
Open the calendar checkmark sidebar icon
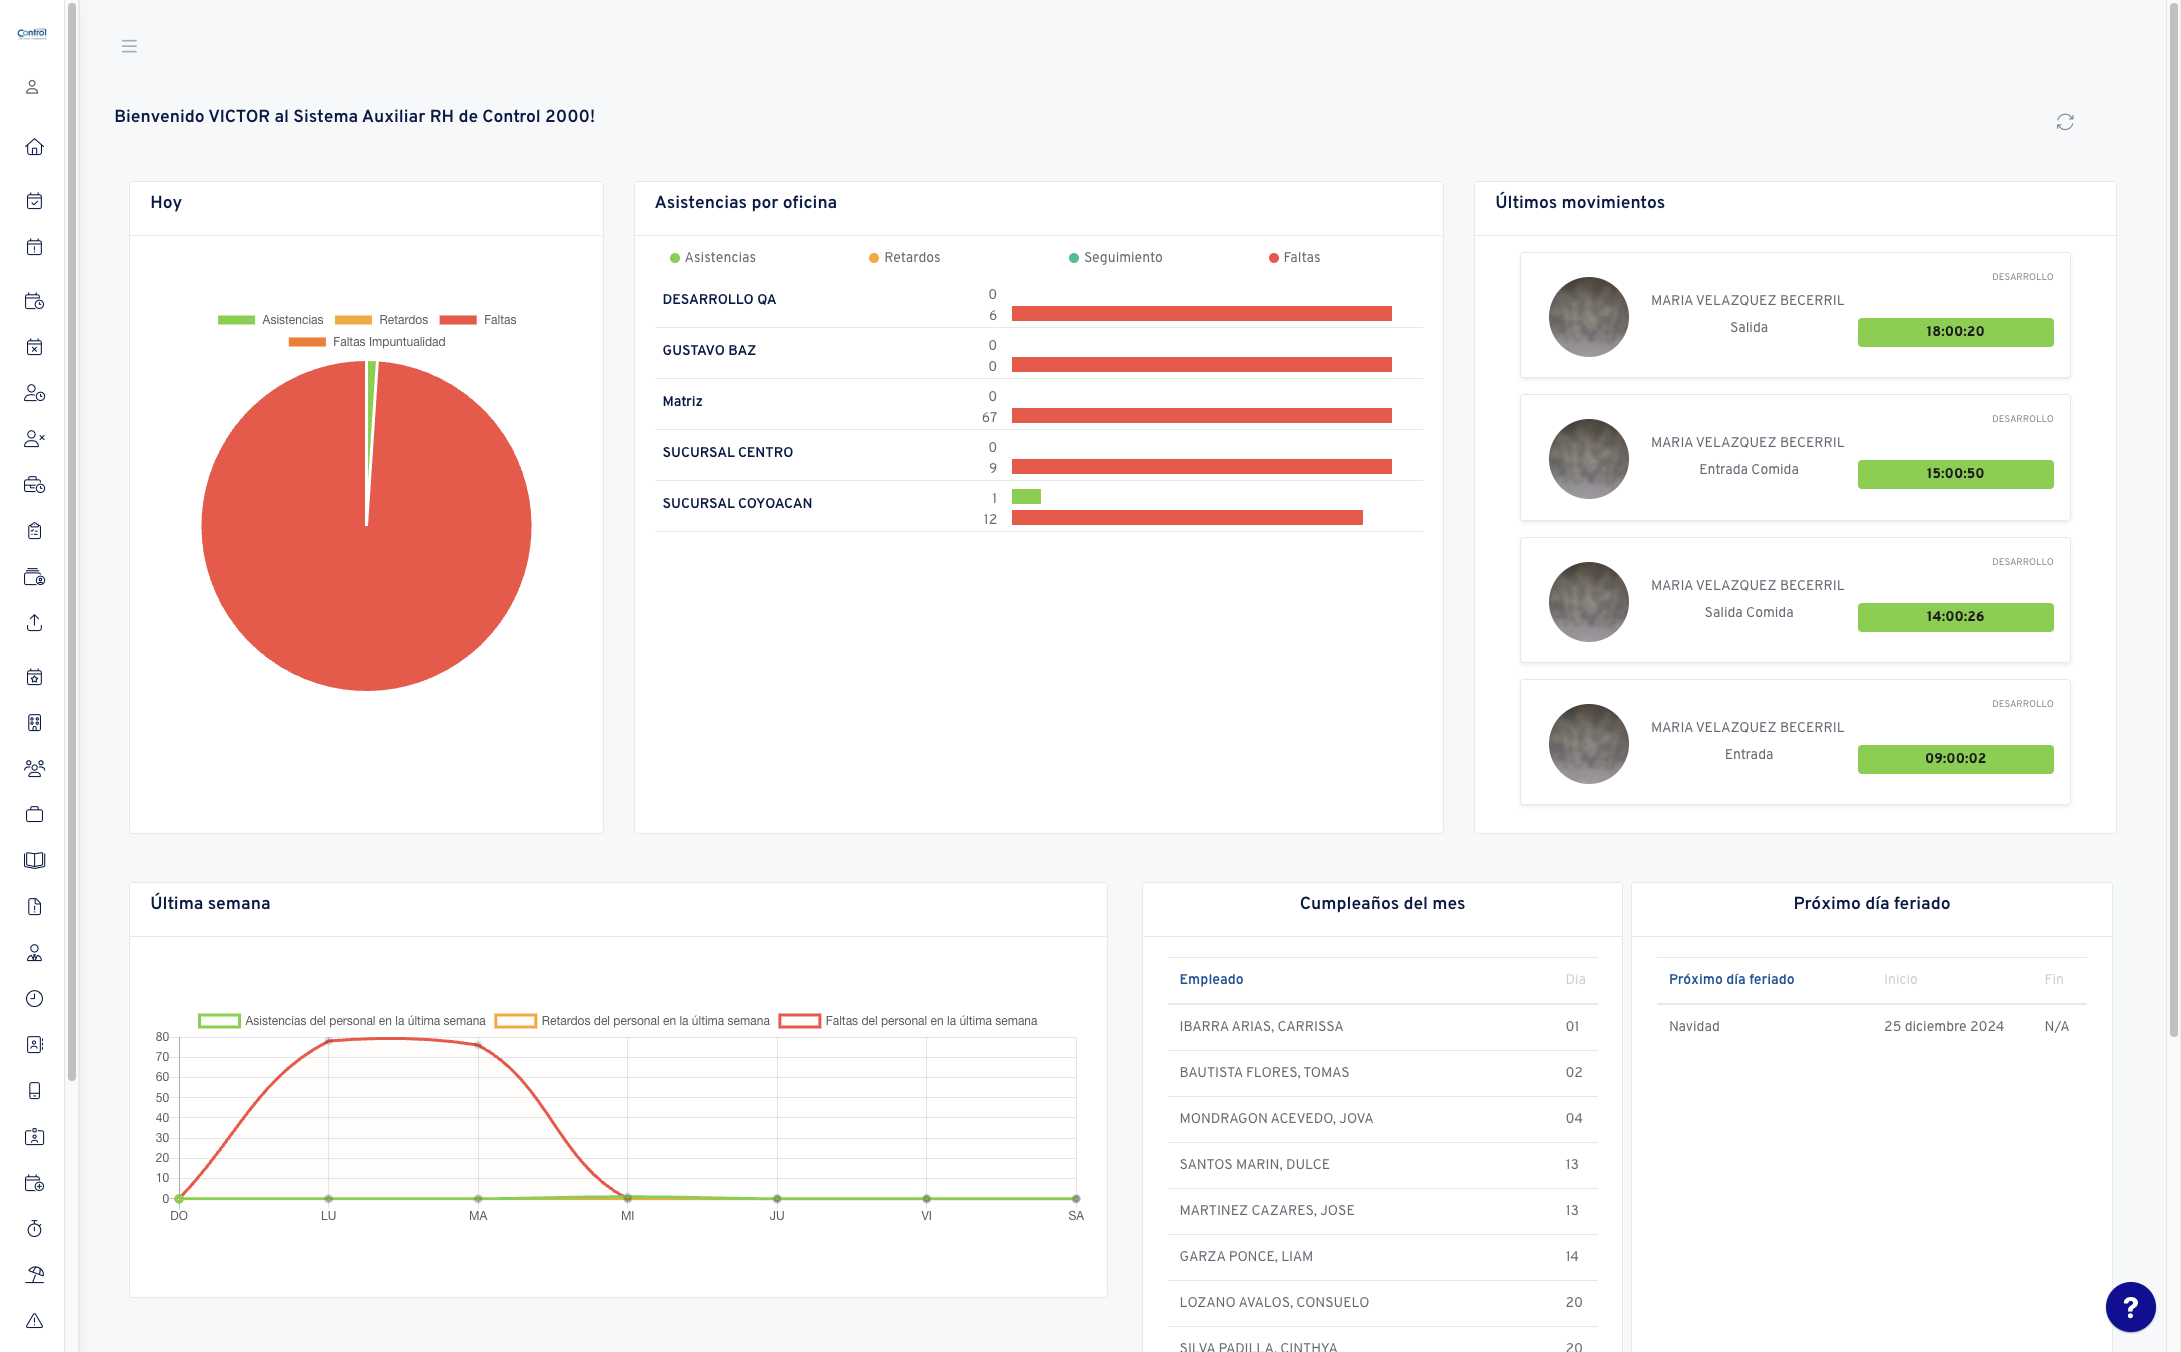click(34, 201)
